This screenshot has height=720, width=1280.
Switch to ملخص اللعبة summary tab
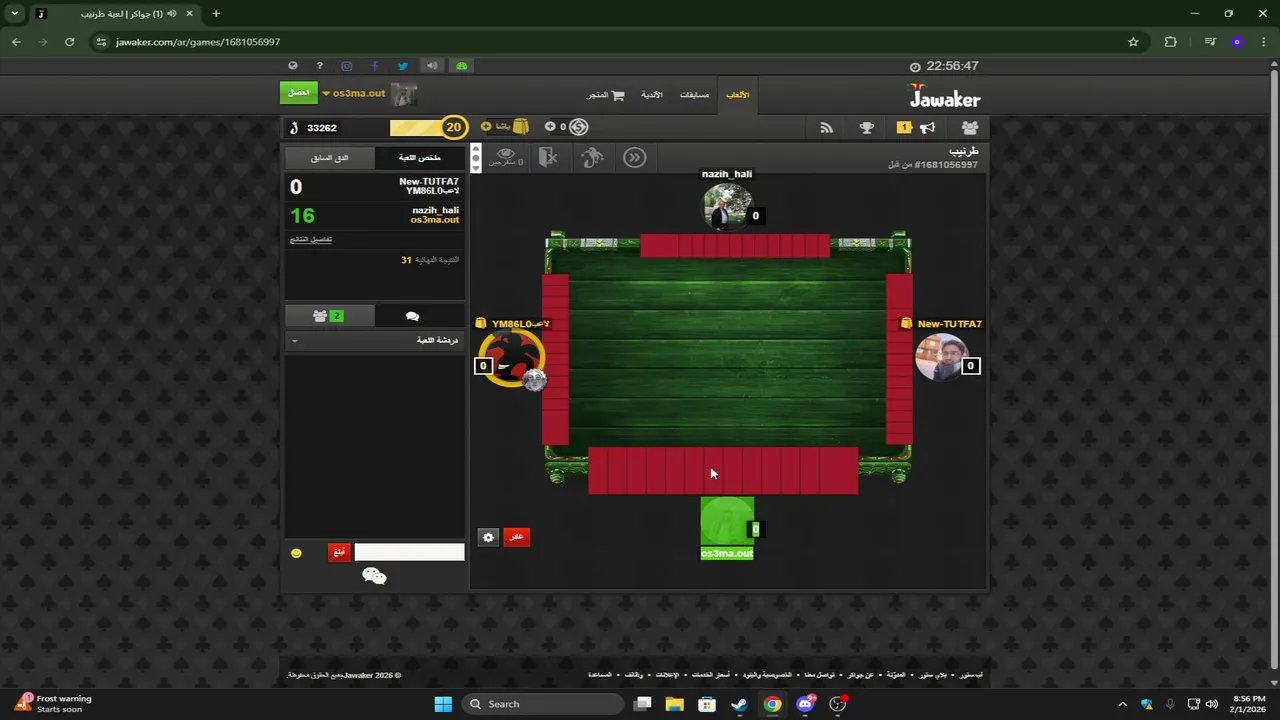click(x=420, y=158)
